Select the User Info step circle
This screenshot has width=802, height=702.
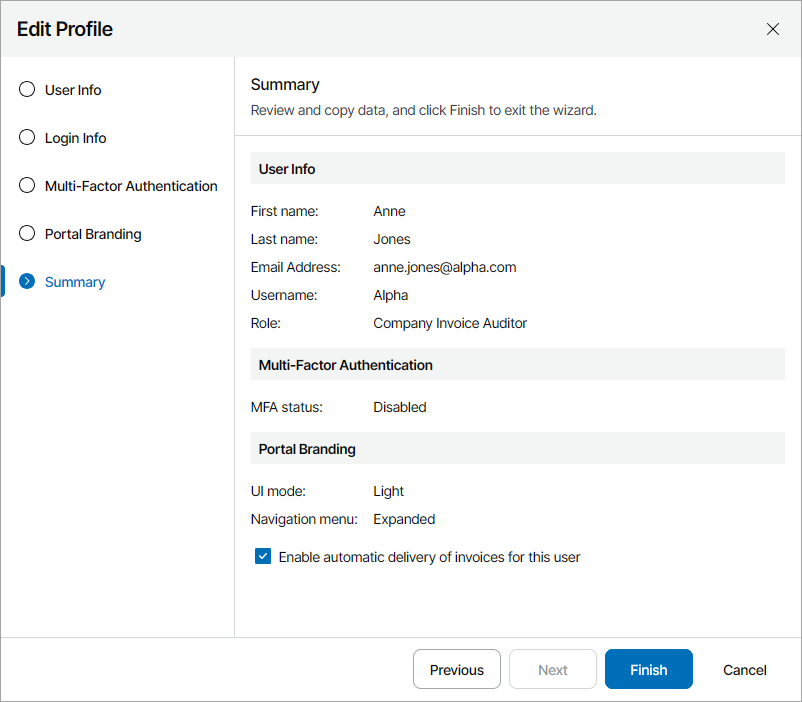pyautogui.click(x=27, y=90)
